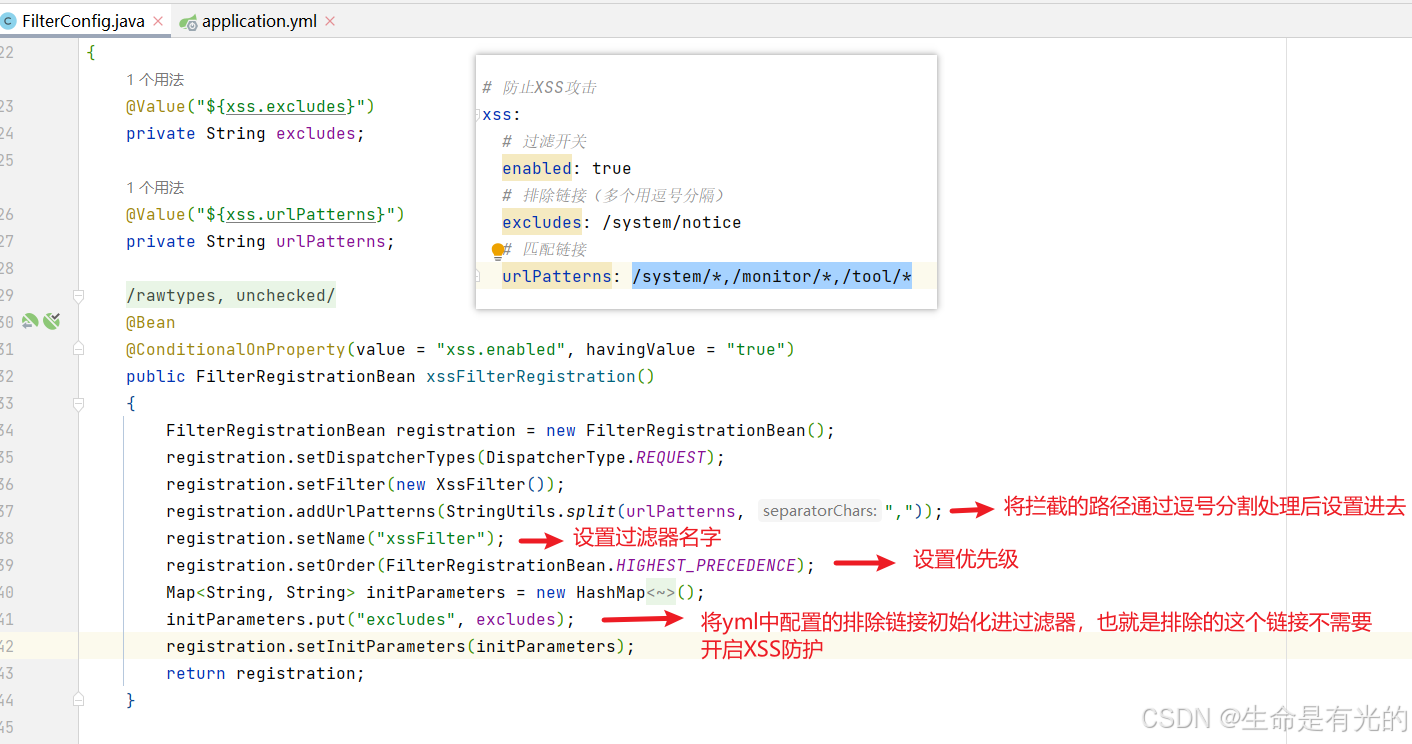Click the 'return registration;' statement
Viewport: 1412px width, 744px height.
266,673
